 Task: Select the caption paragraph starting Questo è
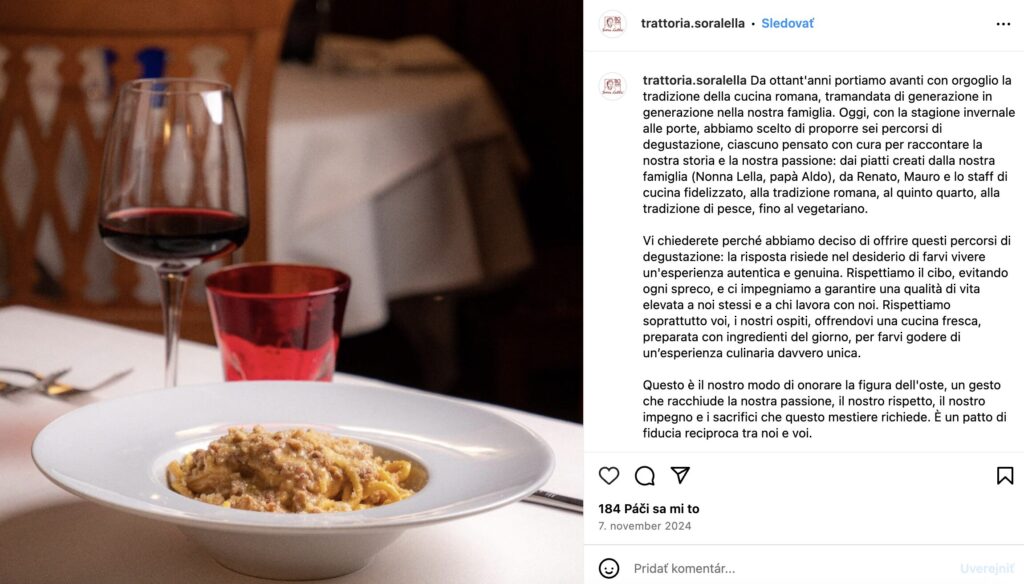[824, 409]
